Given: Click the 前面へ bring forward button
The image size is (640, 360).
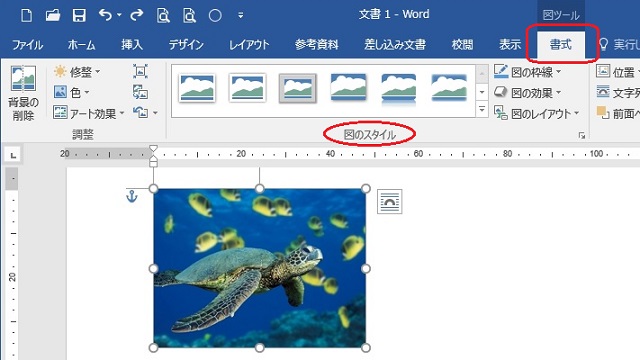Looking at the screenshot, I should tap(617, 113).
